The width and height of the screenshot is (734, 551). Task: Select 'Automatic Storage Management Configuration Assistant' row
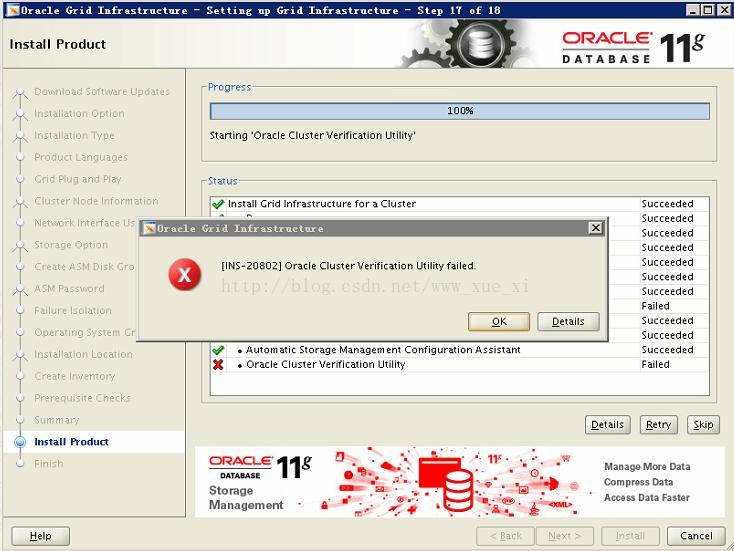click(x=460, y=350)
